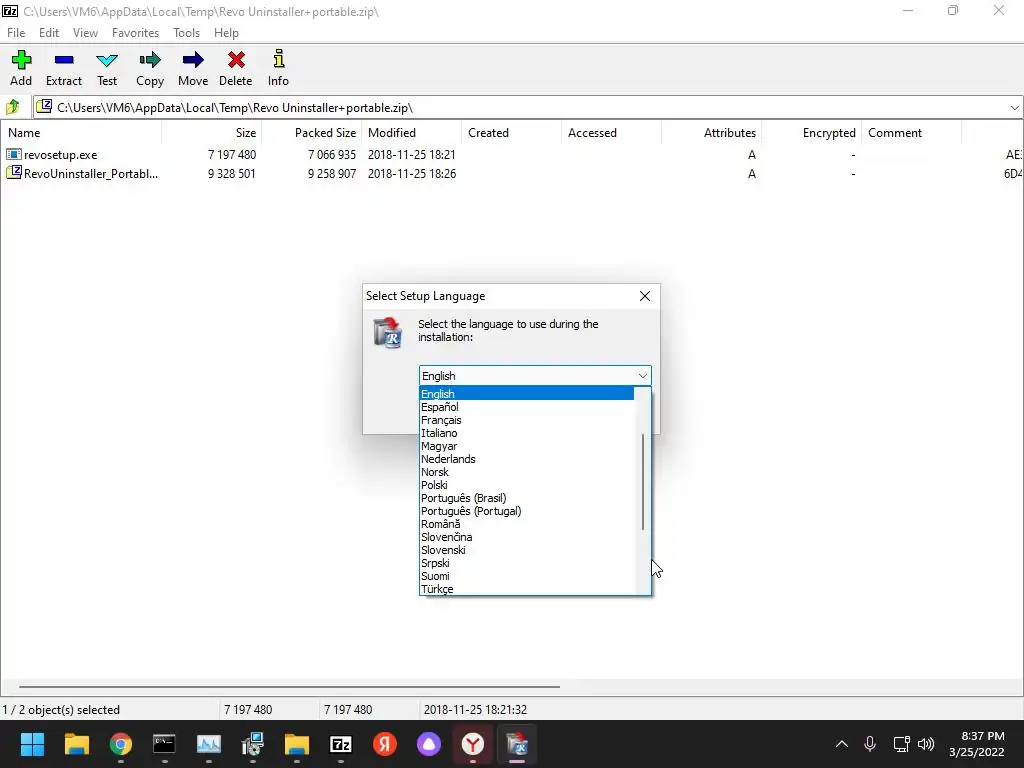Select Slovenčina in the language list
Image resolution: width=1024 pixels, height=768 pixels.
526,537
